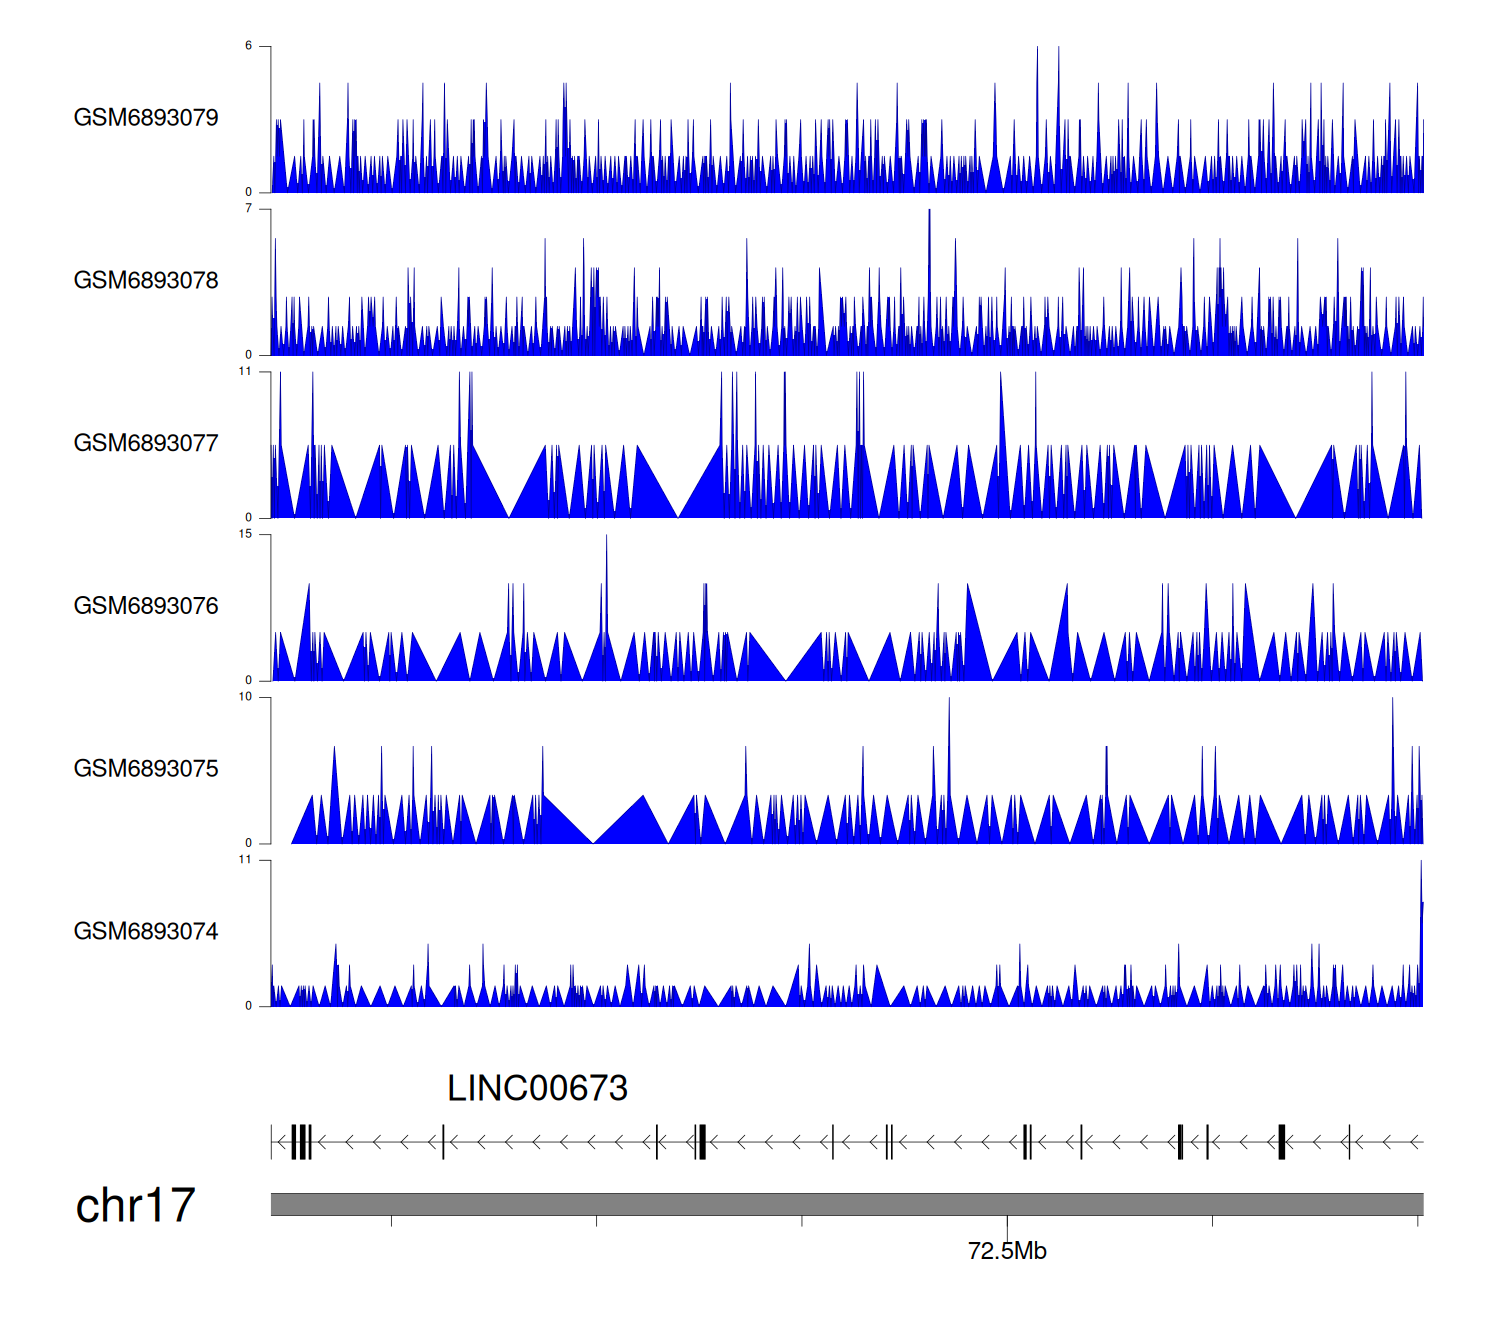1500x1320 pixels.
Task: Click the chr17 chromosome label
Action: (x=135, y=1206)
